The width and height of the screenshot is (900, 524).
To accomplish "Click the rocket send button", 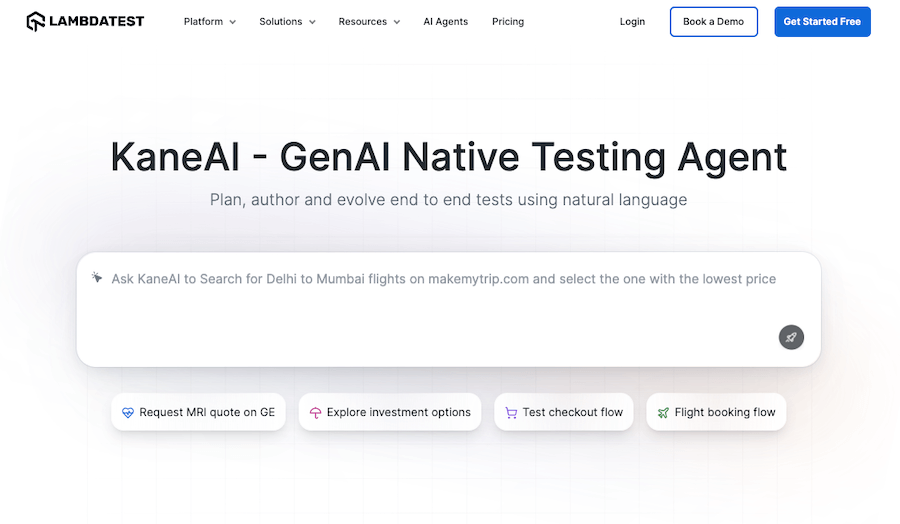I will (791, 337).
